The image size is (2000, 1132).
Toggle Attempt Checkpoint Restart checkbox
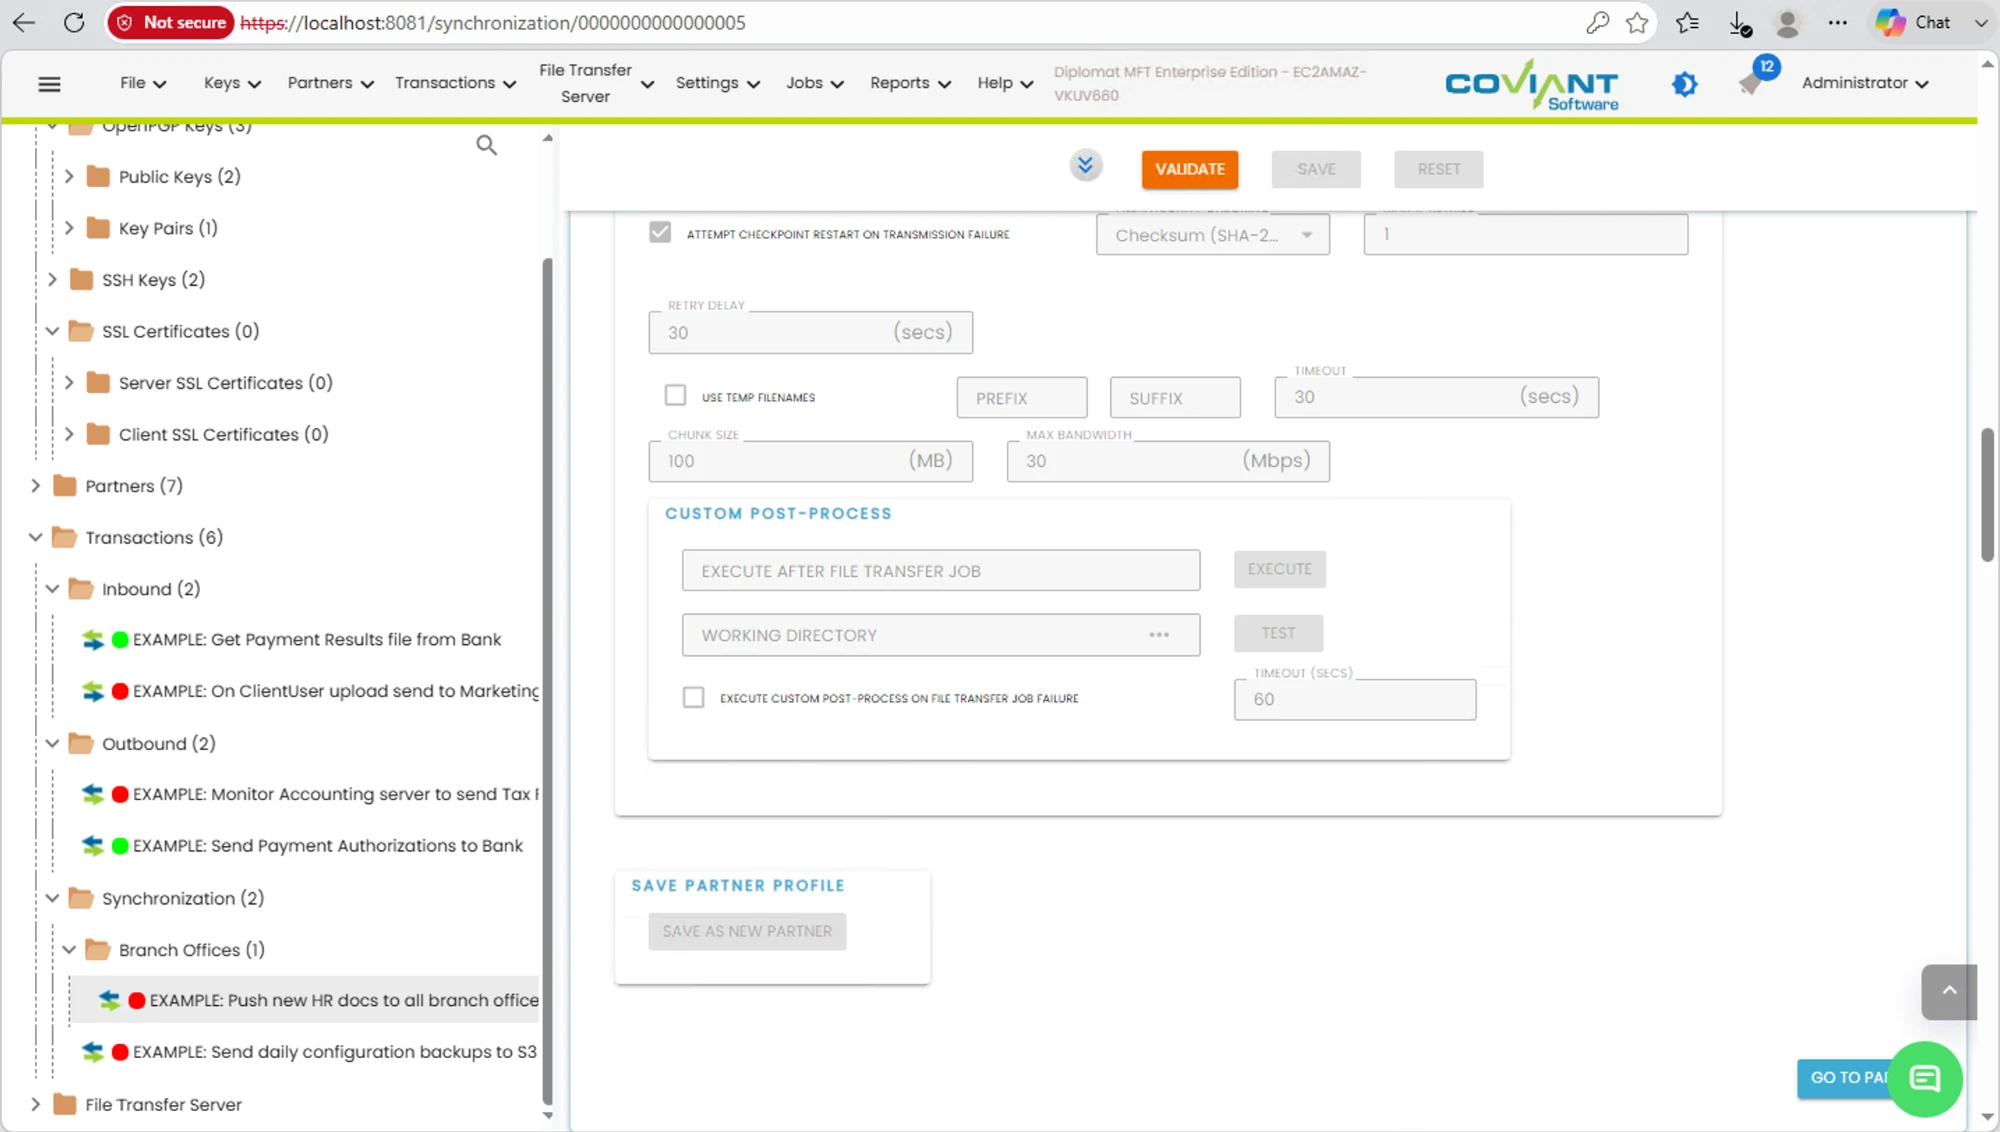[x=660, y=233]
